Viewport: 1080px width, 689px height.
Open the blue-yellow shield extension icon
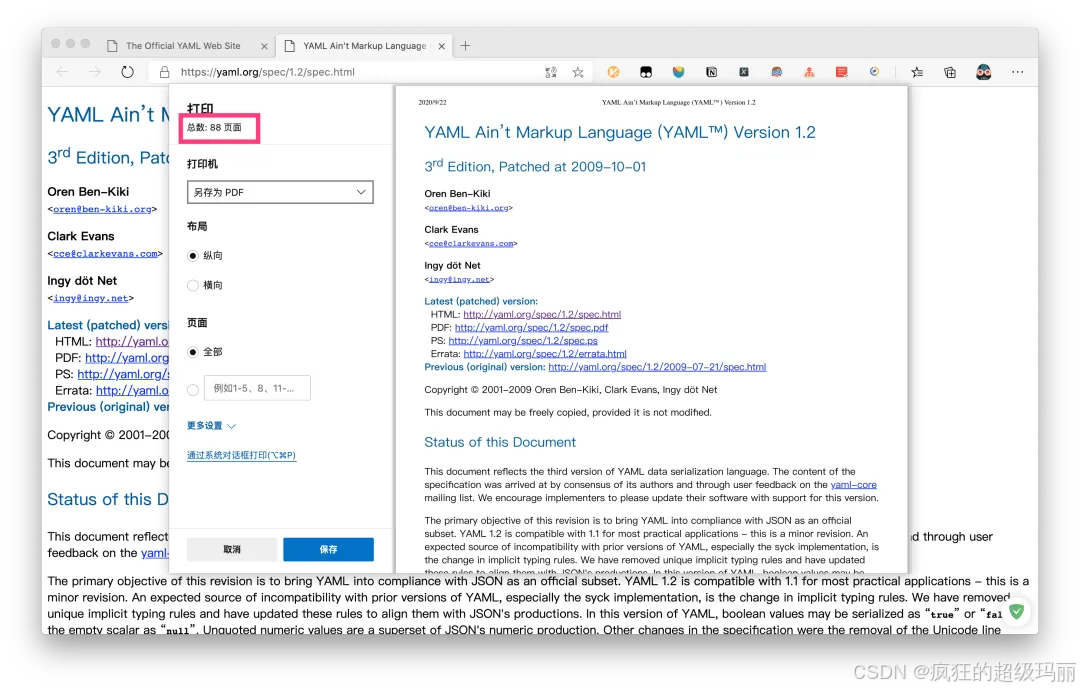(678, 72)
